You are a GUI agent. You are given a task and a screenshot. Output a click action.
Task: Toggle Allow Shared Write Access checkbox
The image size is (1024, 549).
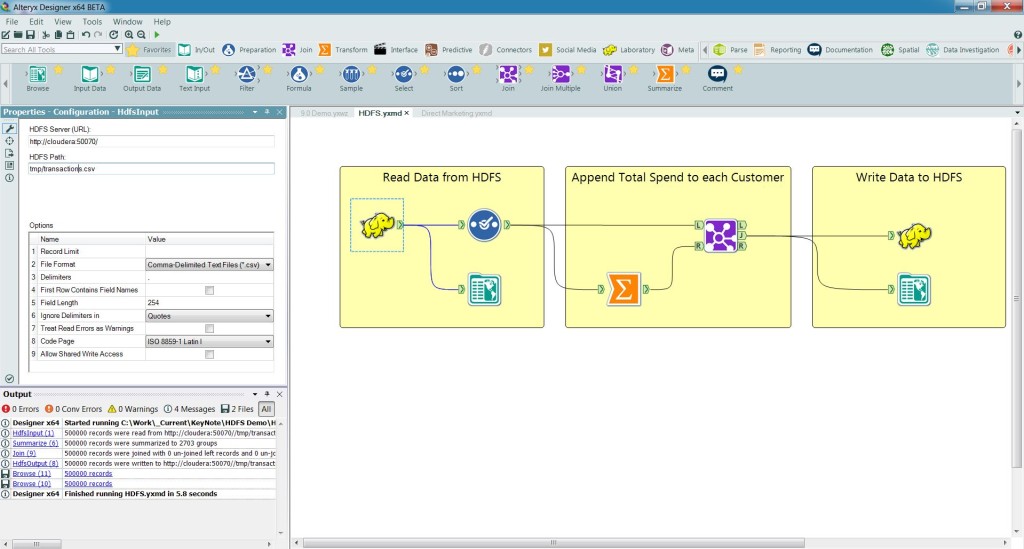209,354
